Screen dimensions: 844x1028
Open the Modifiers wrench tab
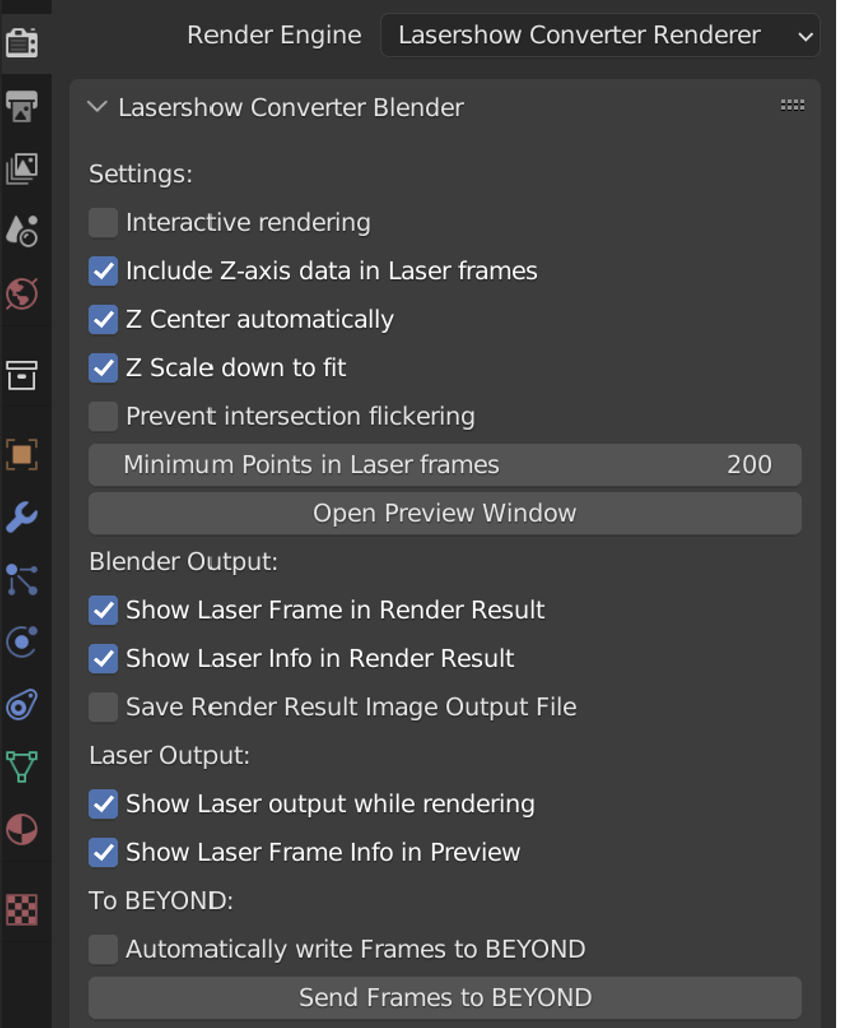pos(22,517)
